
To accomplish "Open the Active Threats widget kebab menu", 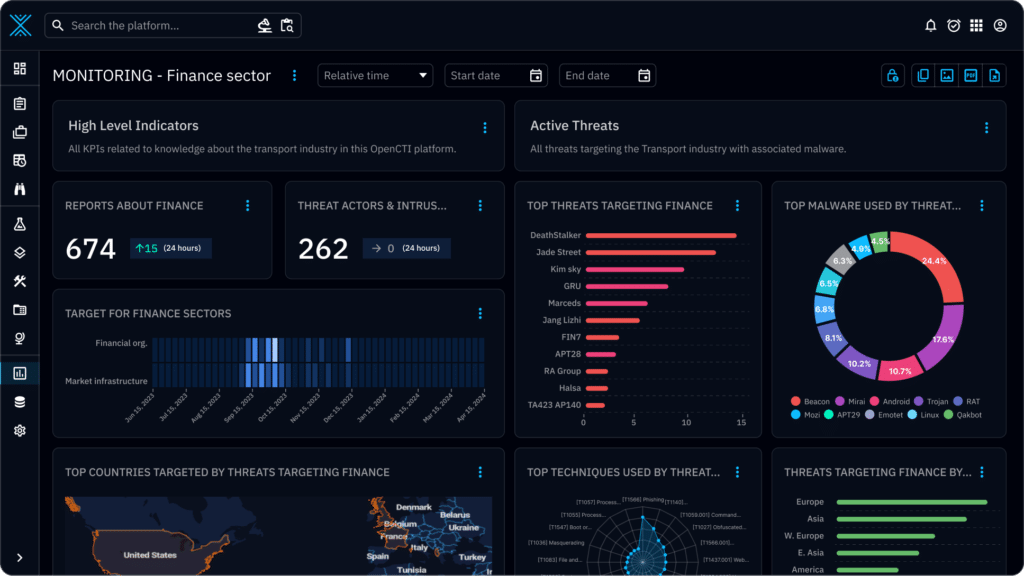I will [988, 127].
